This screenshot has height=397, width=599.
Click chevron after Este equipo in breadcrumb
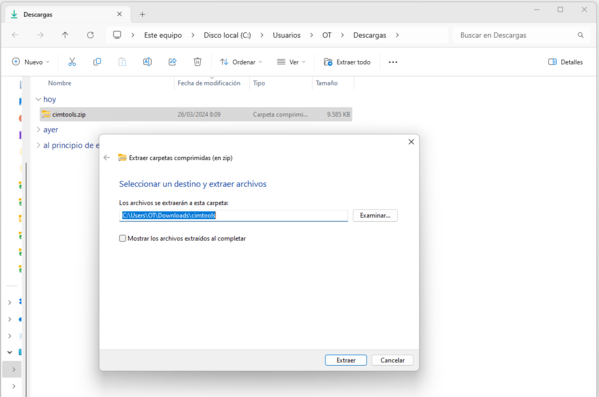[193, 35]
